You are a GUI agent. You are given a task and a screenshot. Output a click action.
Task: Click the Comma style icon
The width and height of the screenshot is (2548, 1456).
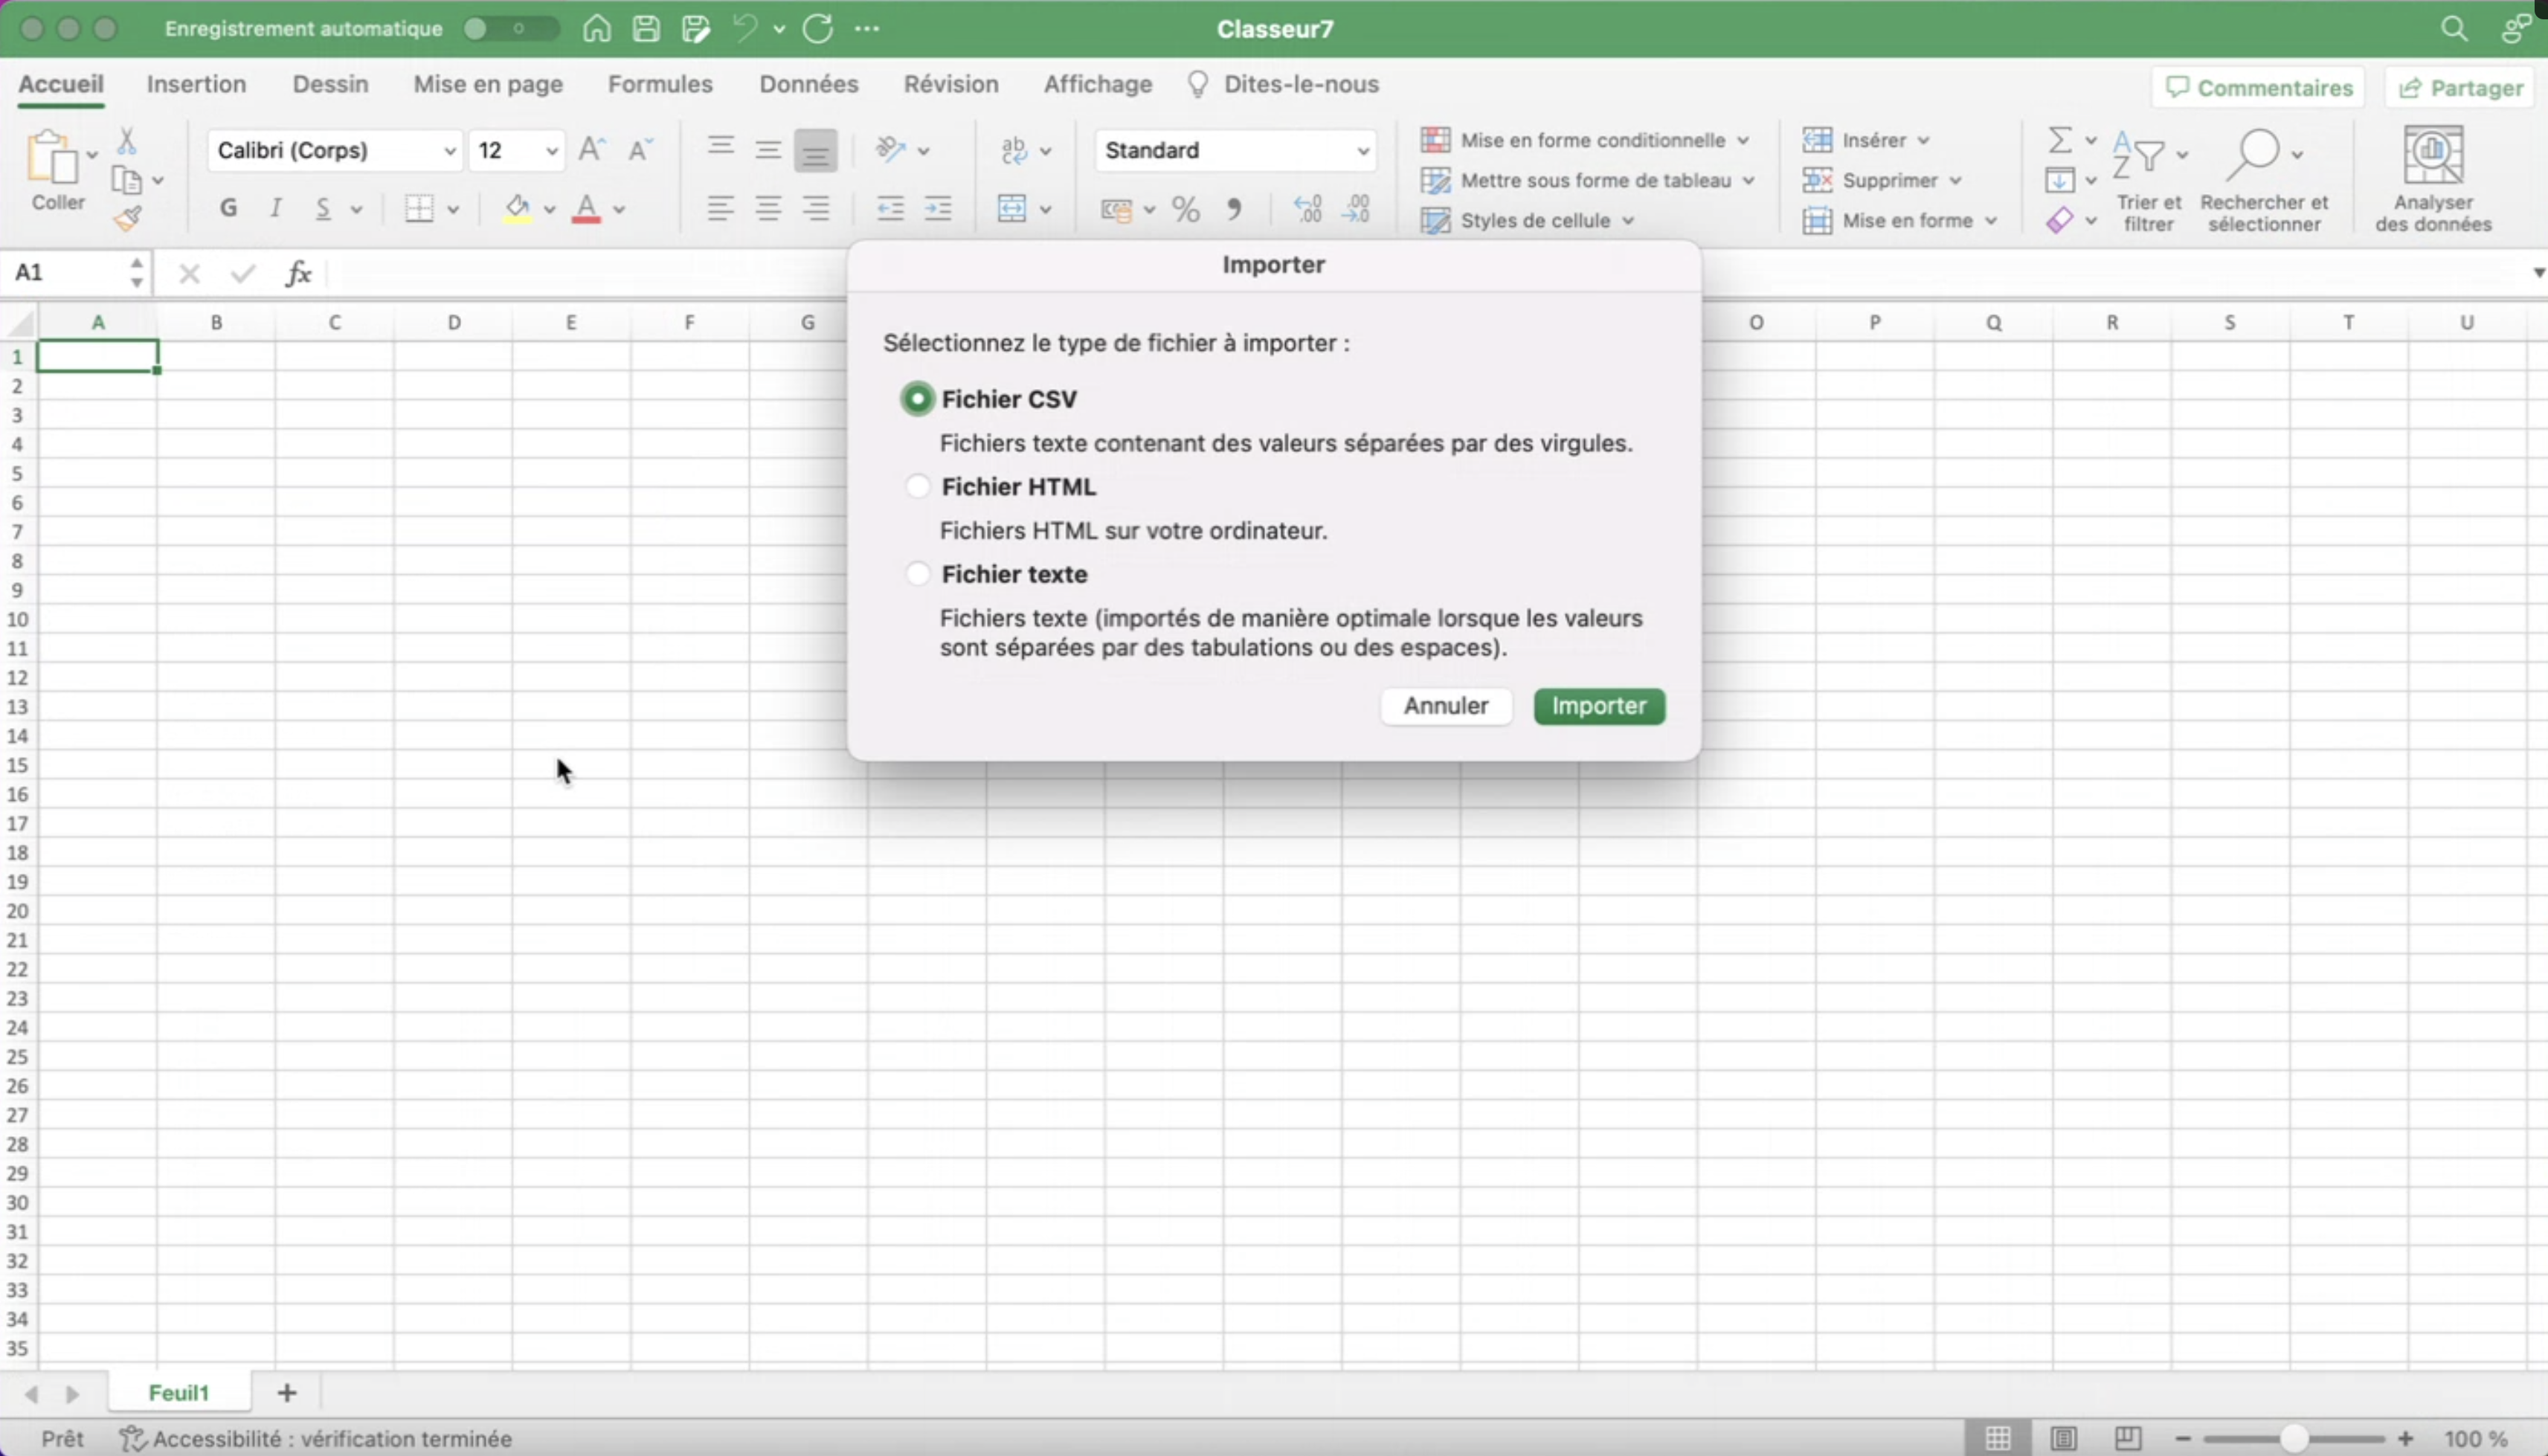(x=1235, y=208)
